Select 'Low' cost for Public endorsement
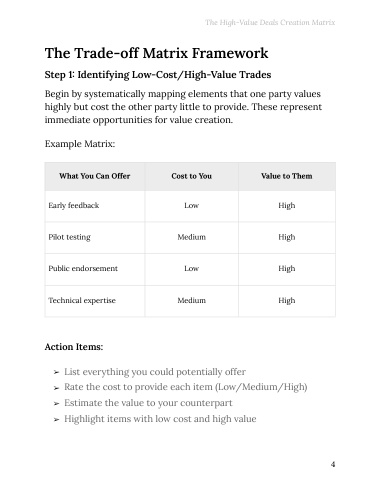 point(191,268)
